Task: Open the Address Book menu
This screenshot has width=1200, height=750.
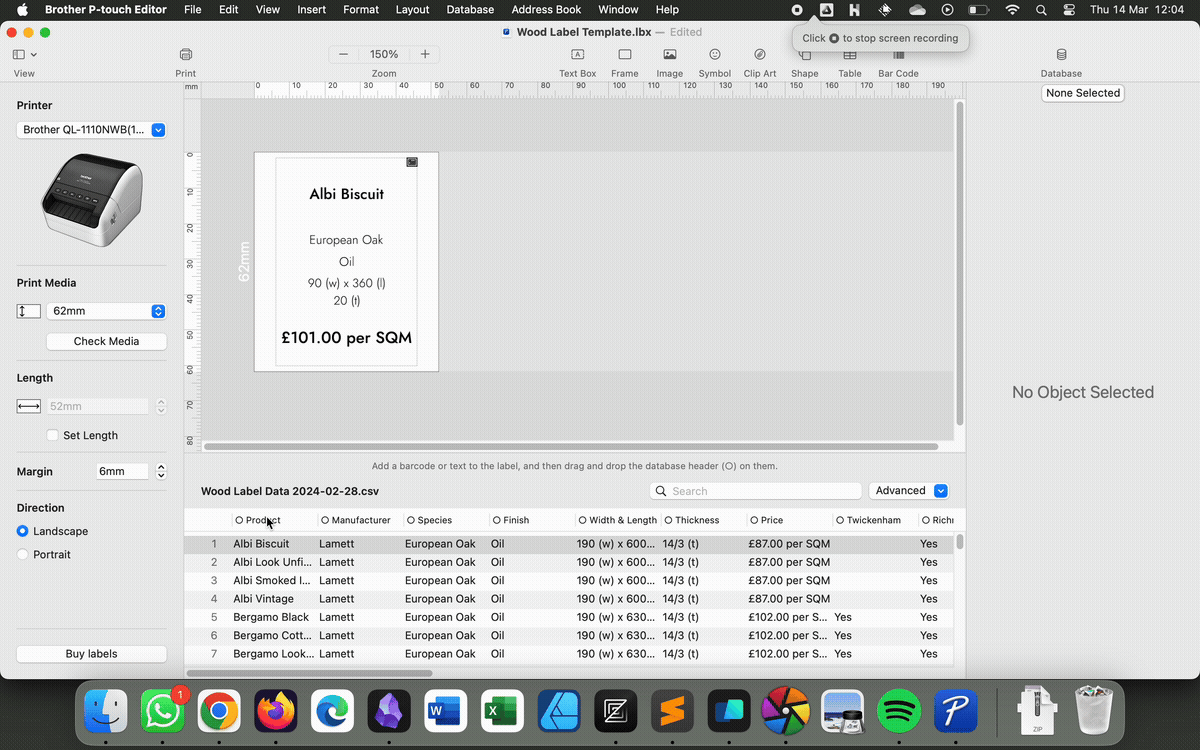Action: [x=546, y=9]
